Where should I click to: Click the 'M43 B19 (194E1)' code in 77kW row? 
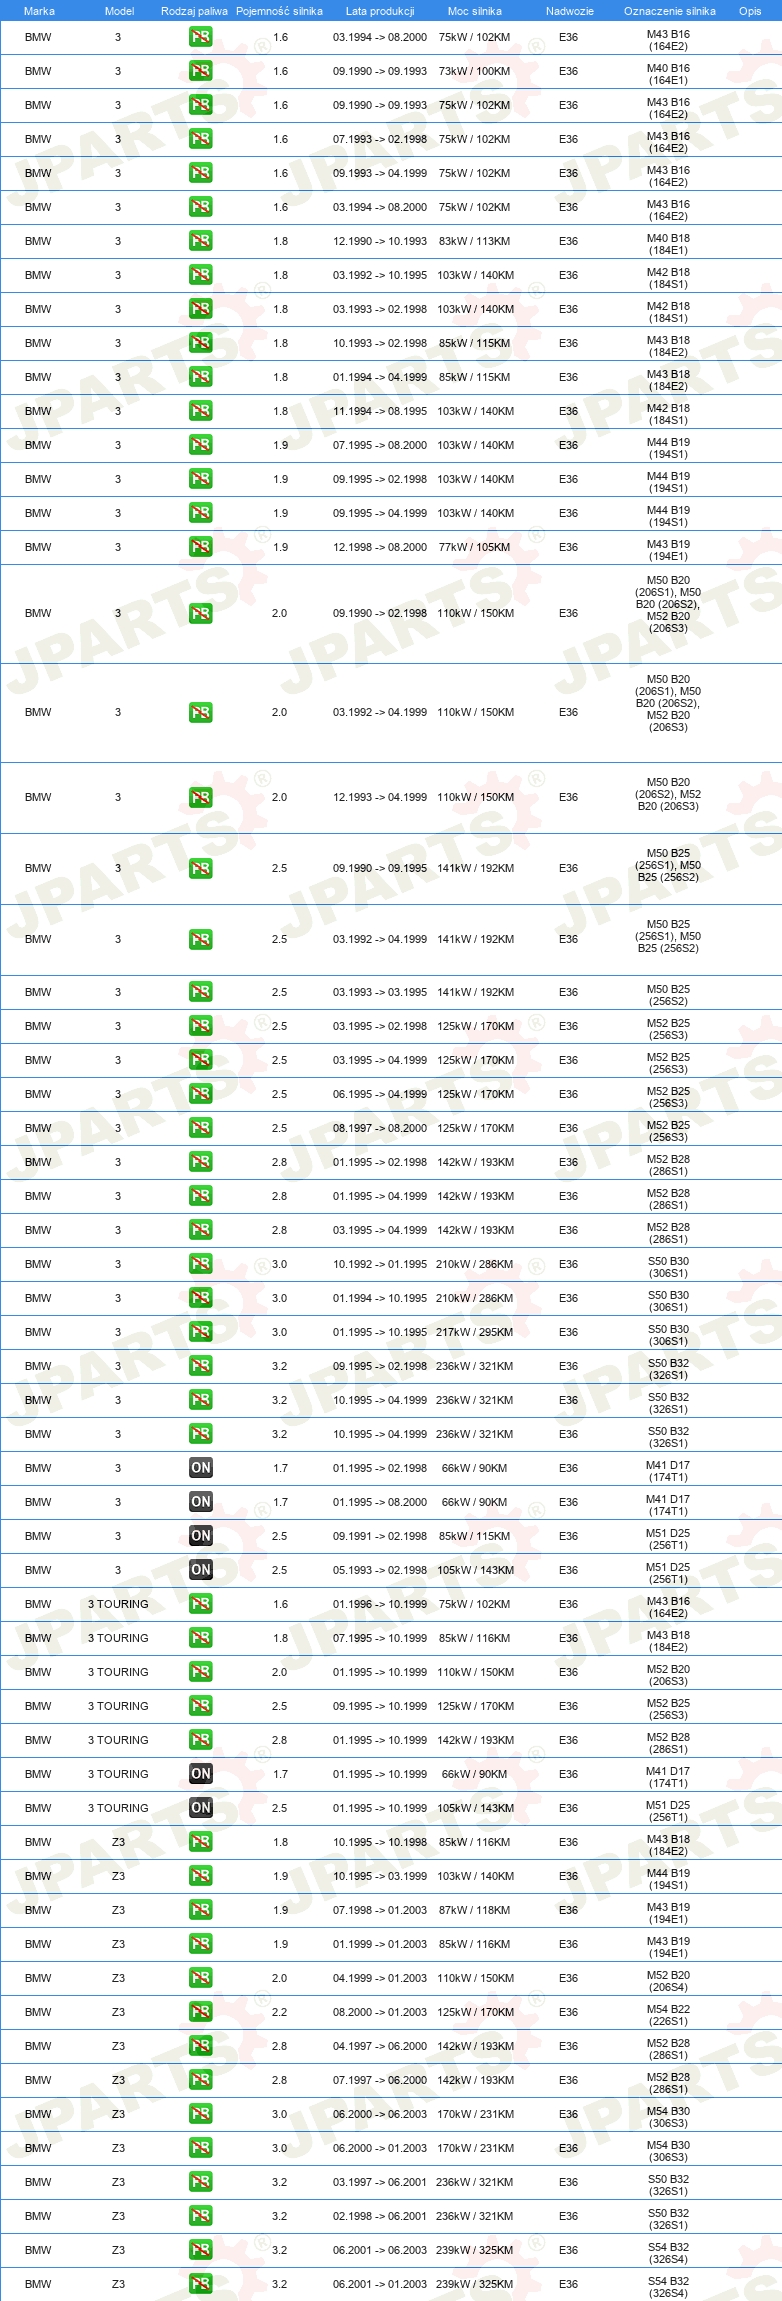pyautogui.click(x=668, y=550)
